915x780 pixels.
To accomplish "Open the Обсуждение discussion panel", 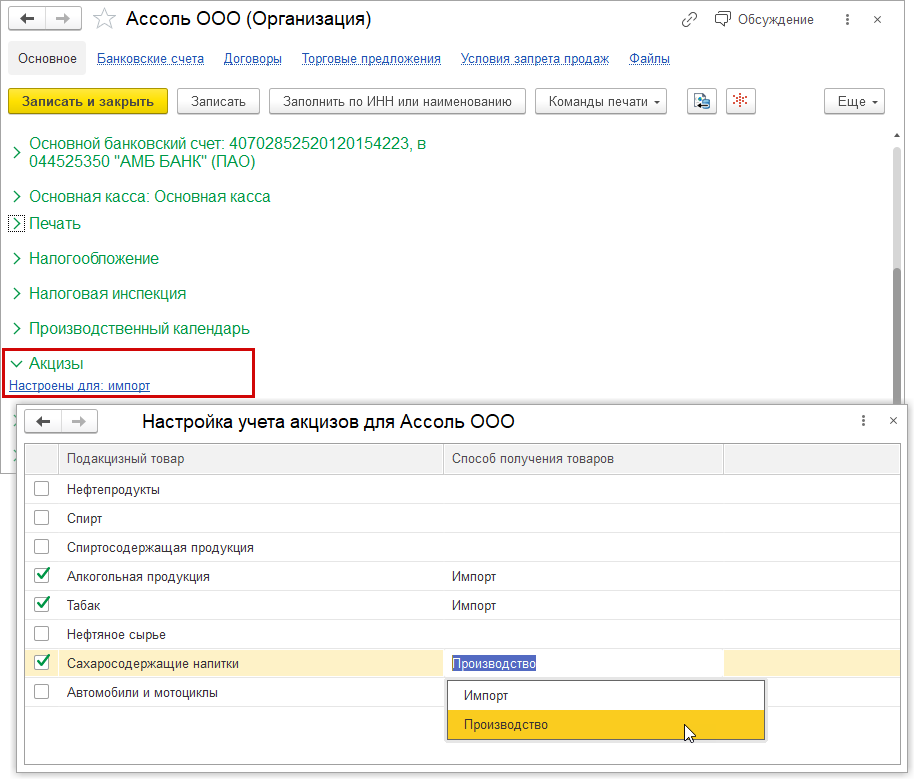I will [x=764, y=19].
